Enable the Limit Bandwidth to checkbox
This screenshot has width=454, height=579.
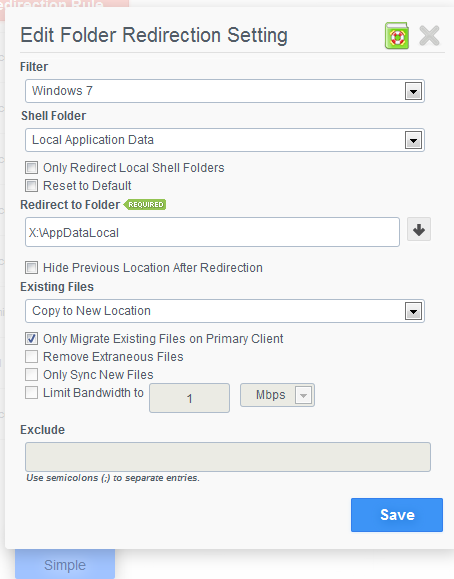[31, 393]
